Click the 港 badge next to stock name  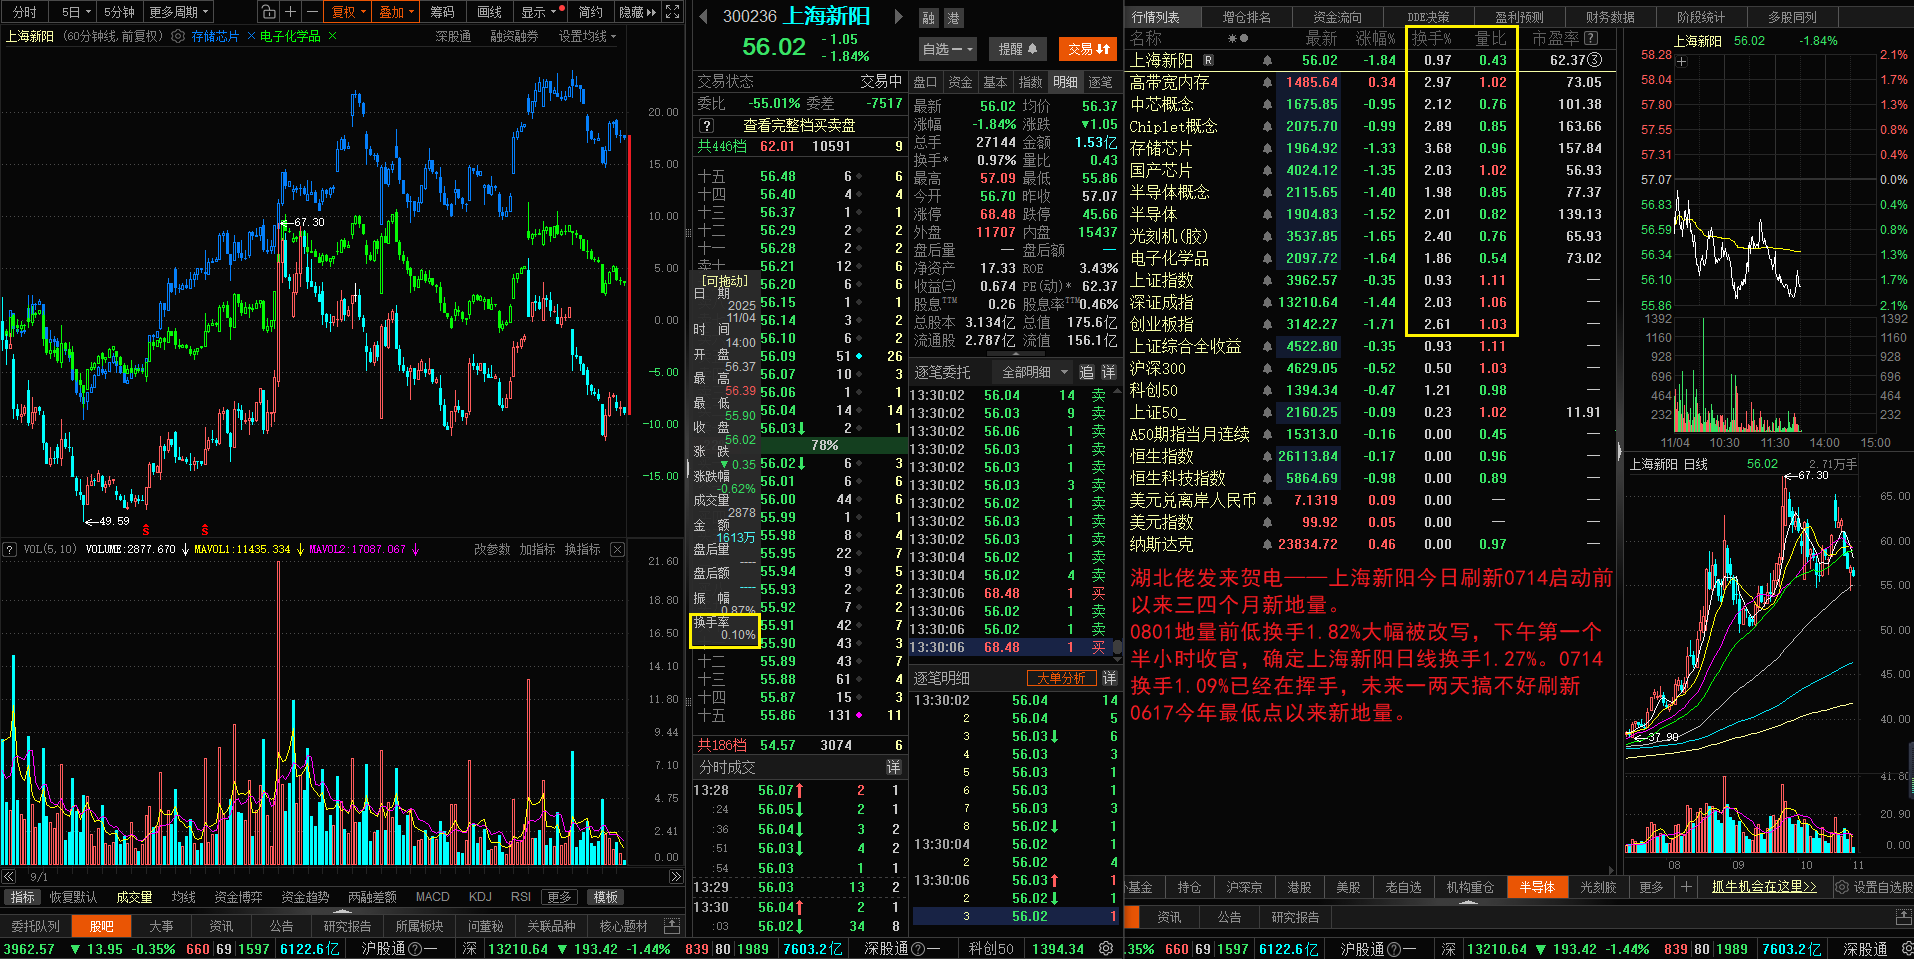(953, 18)
